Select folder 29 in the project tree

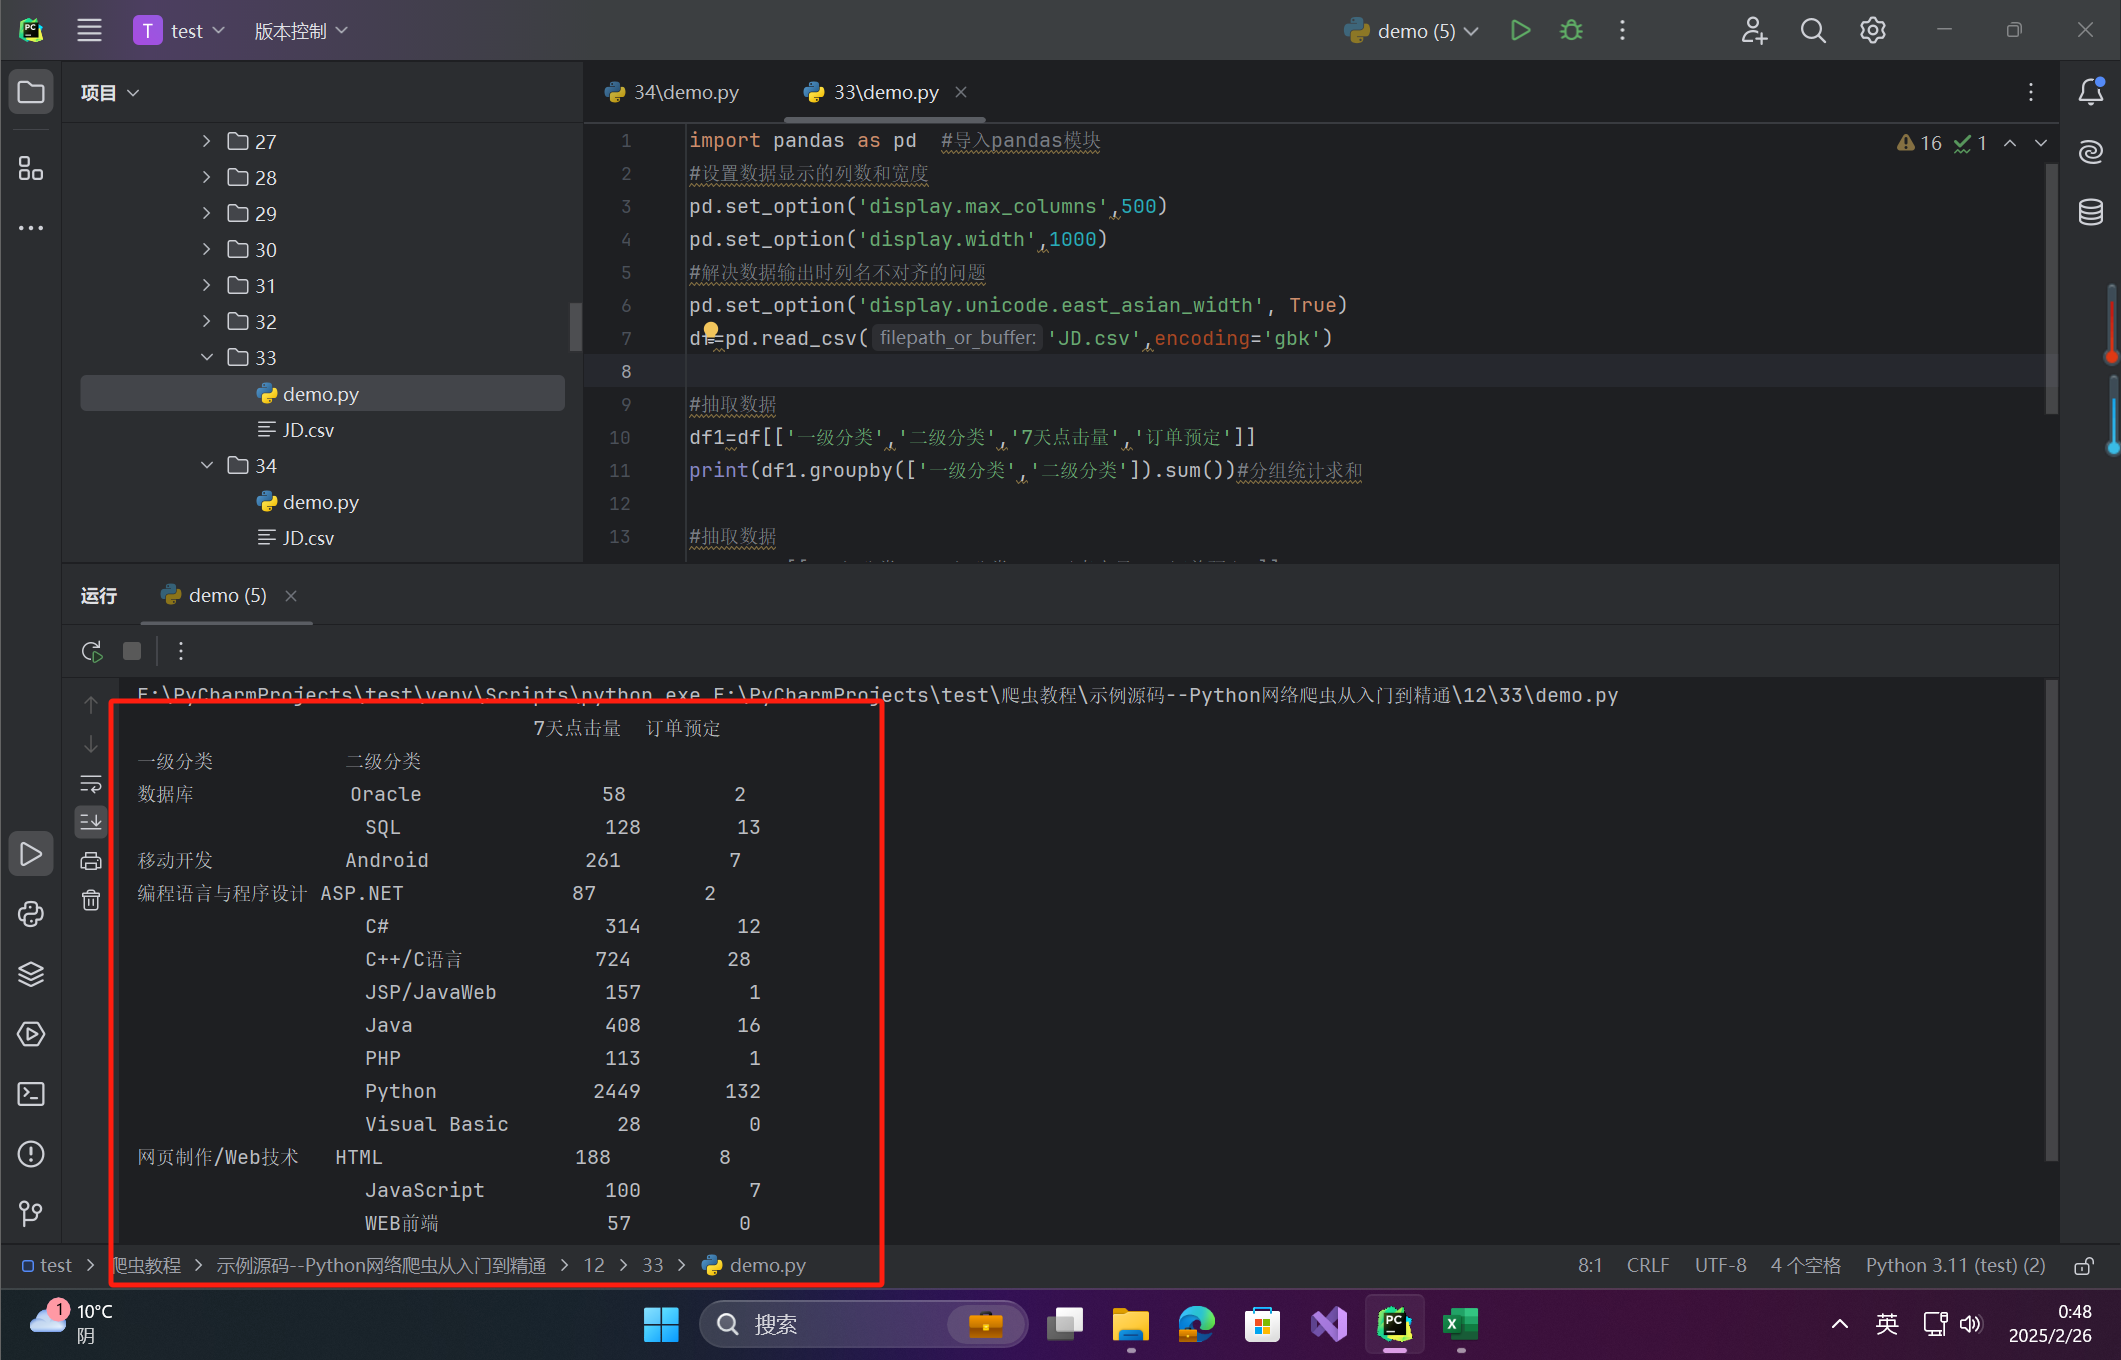(x=252, y=214)
